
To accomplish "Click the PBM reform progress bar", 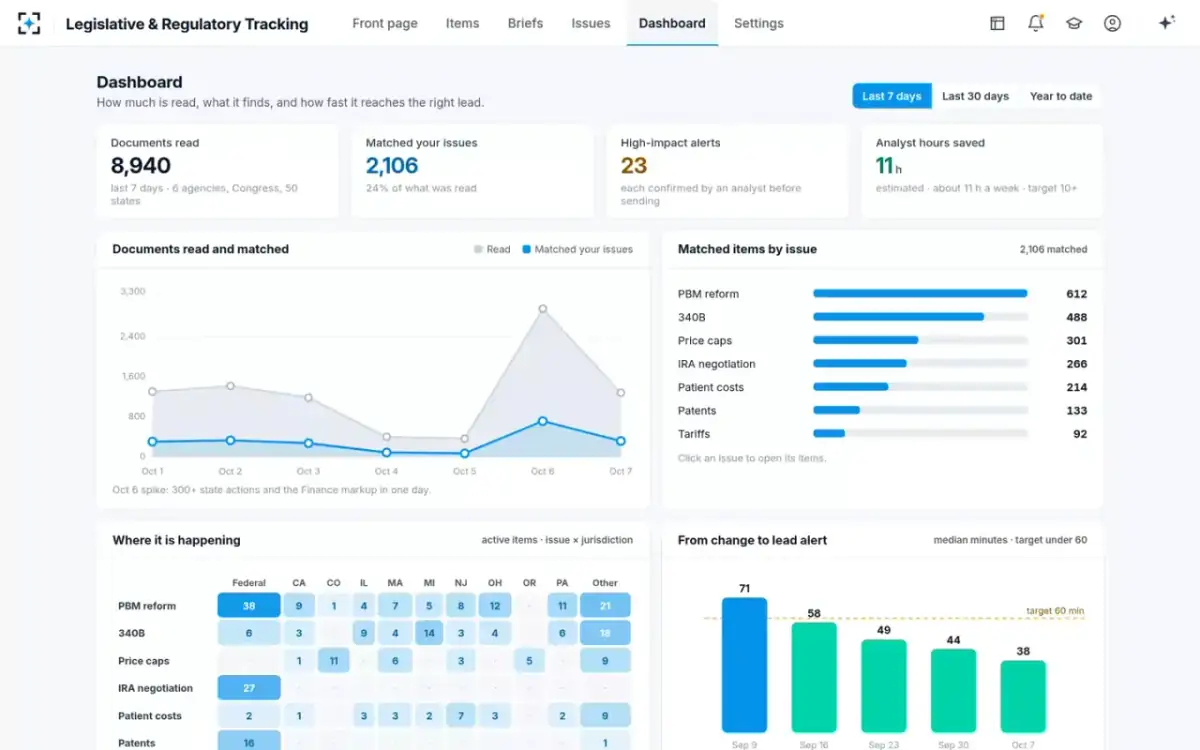I will click(x=920, y=294).
